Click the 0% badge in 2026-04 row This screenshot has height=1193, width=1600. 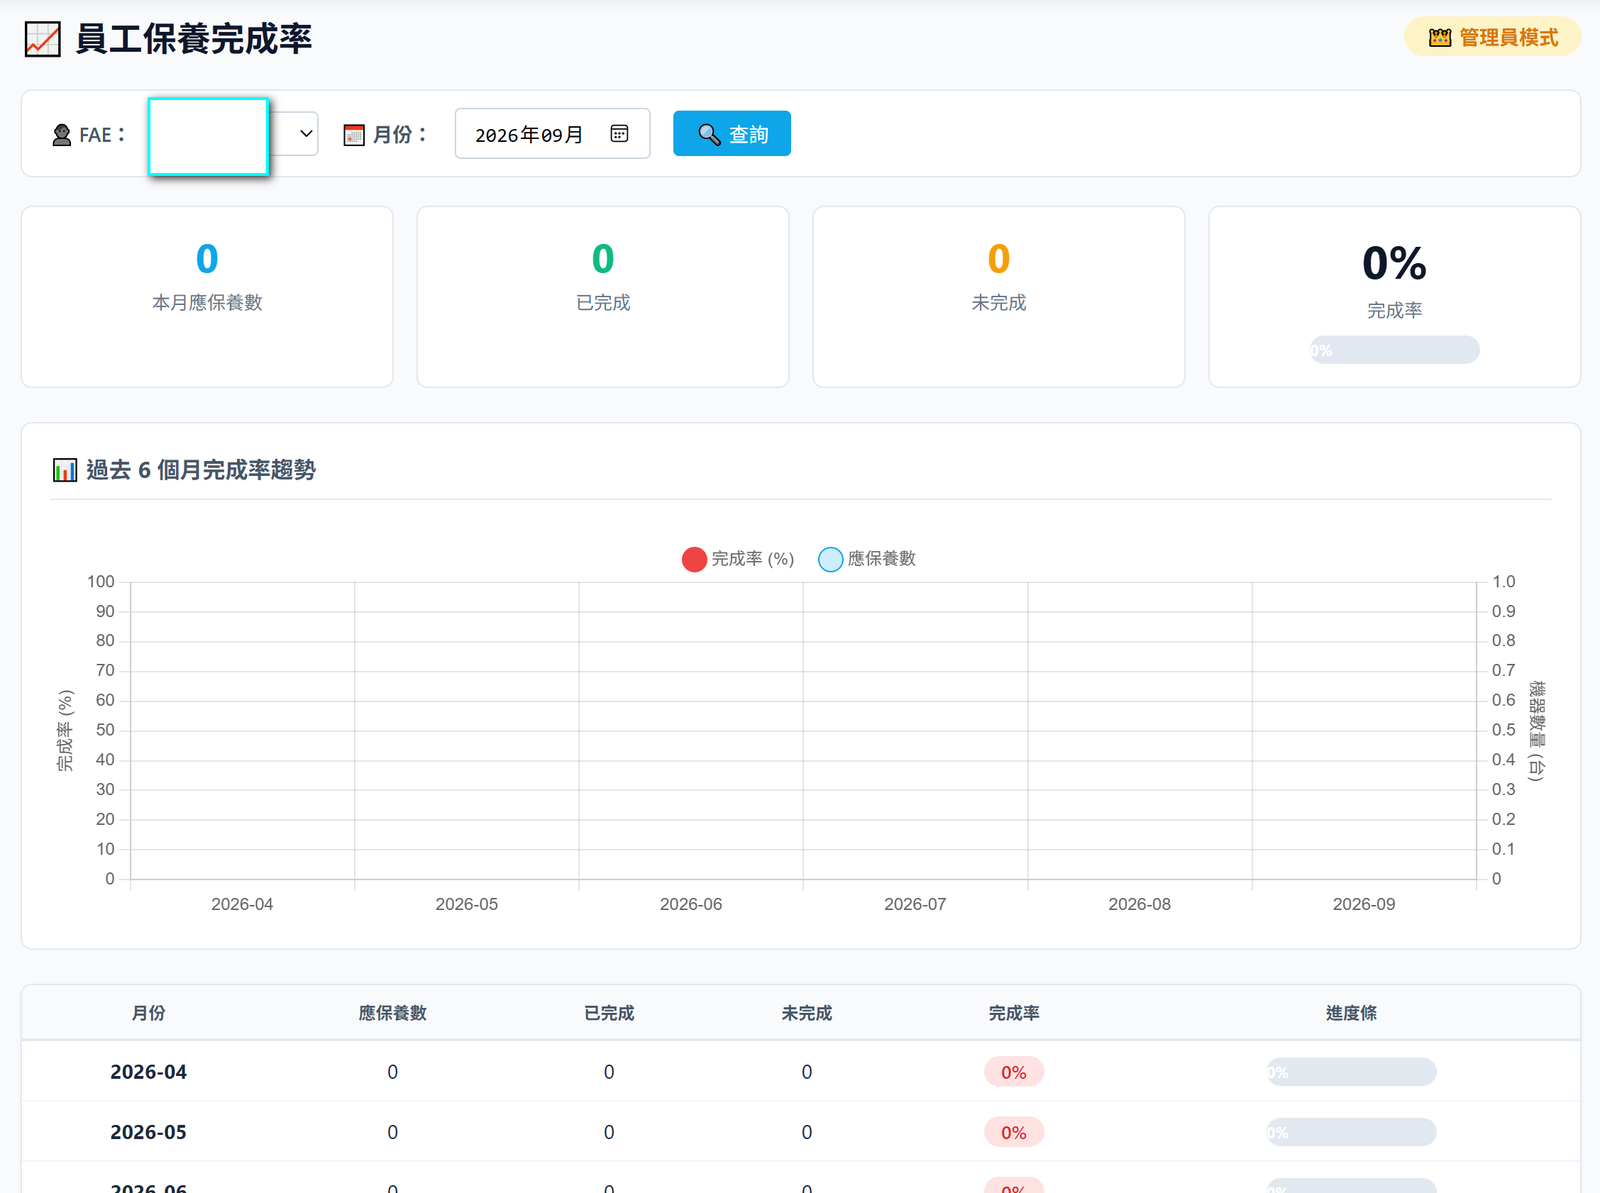point(1014,1072)
